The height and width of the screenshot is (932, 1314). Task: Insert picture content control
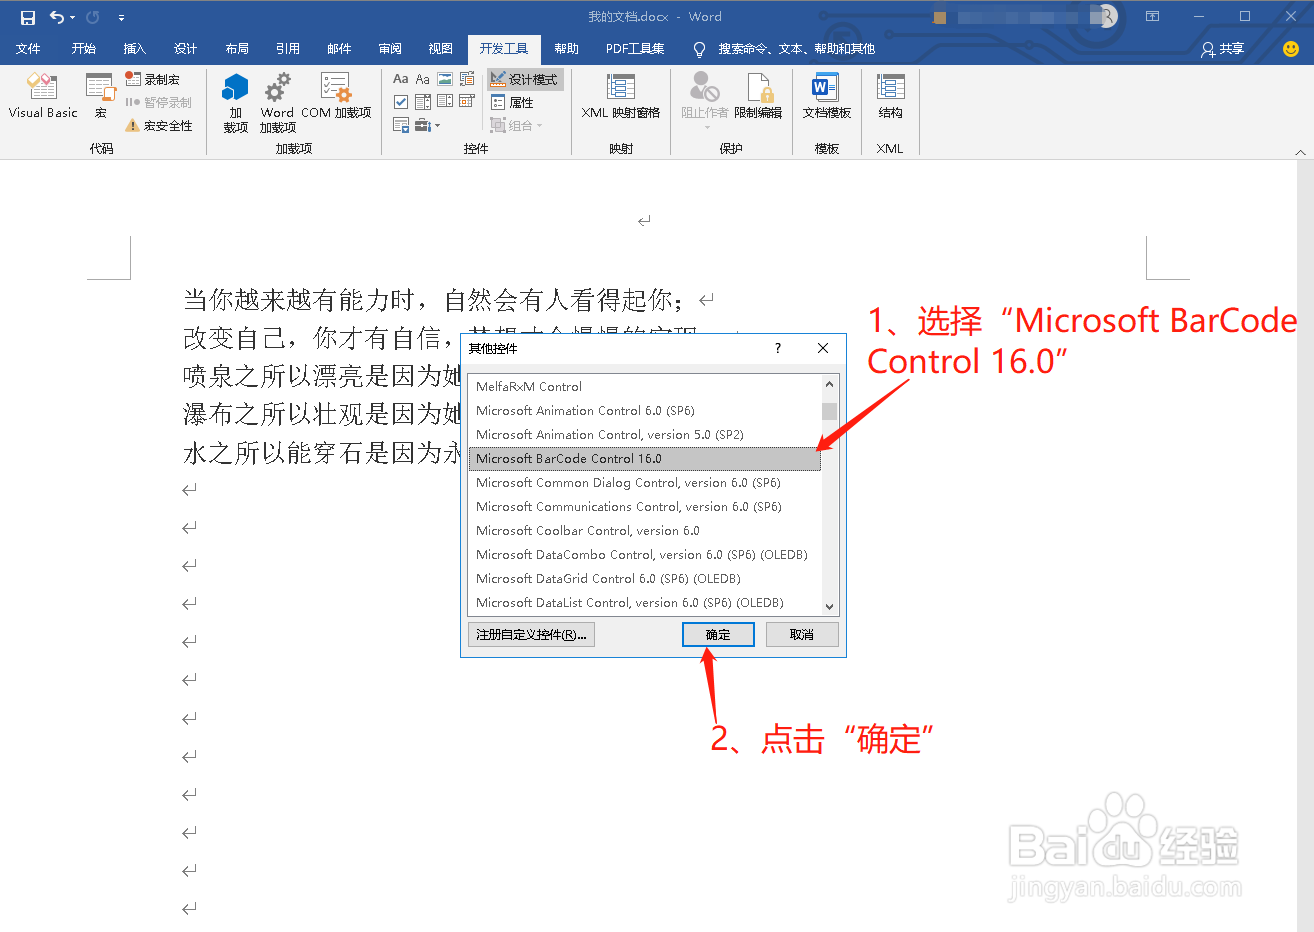click(x=445, y=79)
